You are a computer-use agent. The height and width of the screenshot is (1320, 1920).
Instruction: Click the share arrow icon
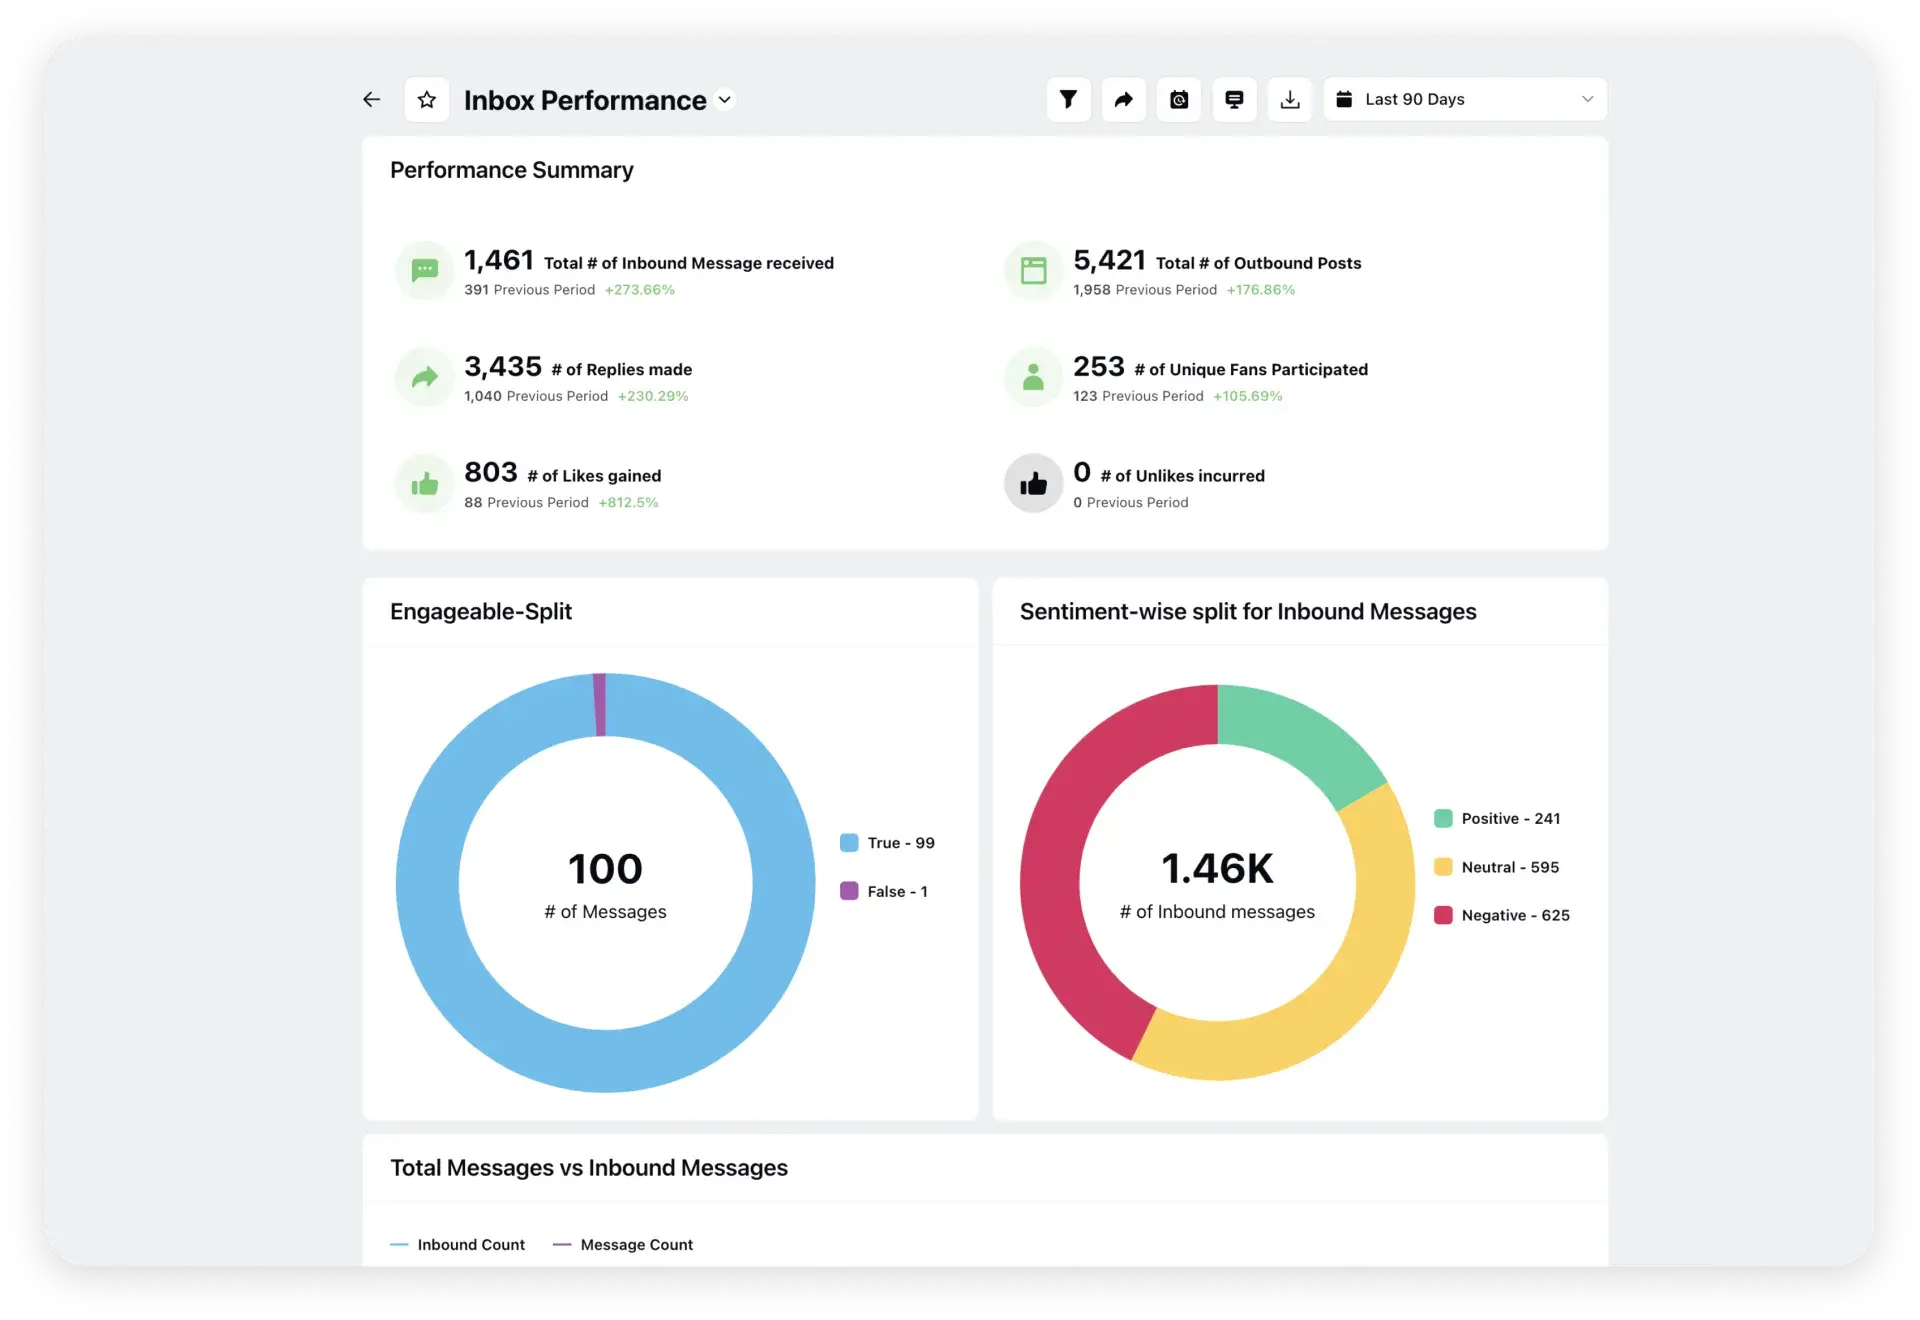tap(1124, 99)
